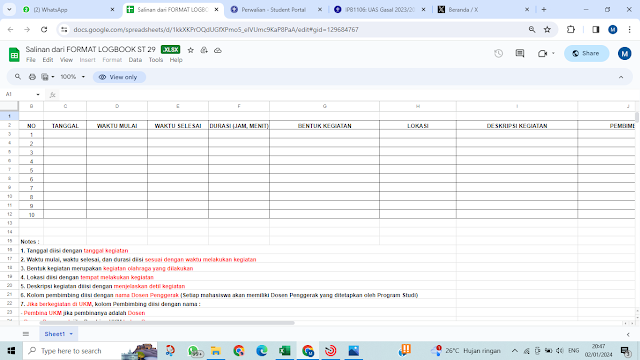Open Excel from the taskbar
Screen dimensions: 640x360
click(x=284, y=351)
